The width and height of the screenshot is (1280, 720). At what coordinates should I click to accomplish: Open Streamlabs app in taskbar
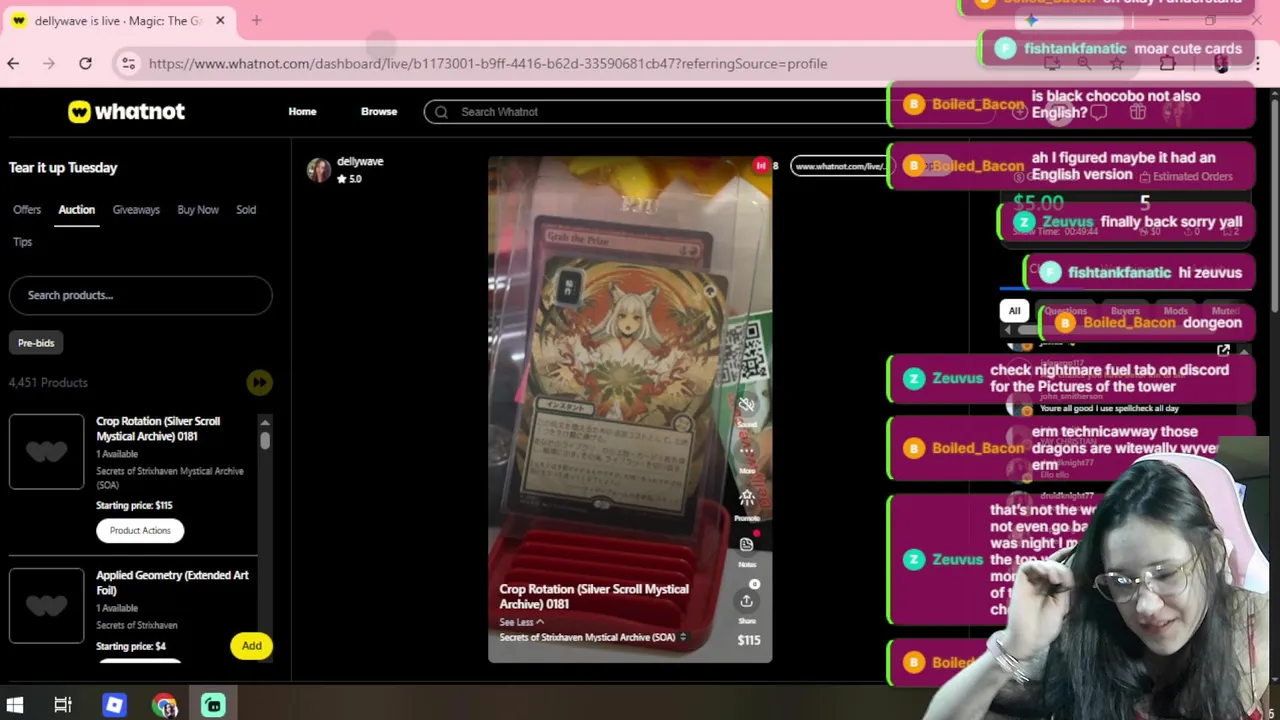[213, 705]
